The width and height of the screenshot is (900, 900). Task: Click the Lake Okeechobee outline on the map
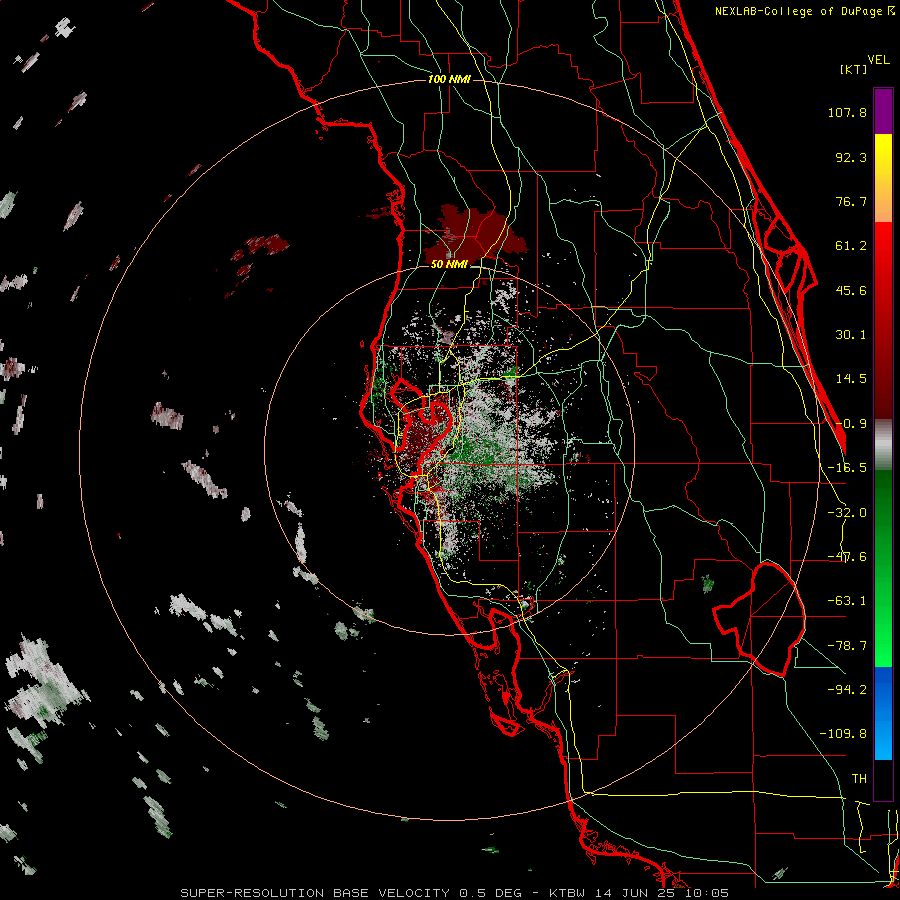[759, 619]
